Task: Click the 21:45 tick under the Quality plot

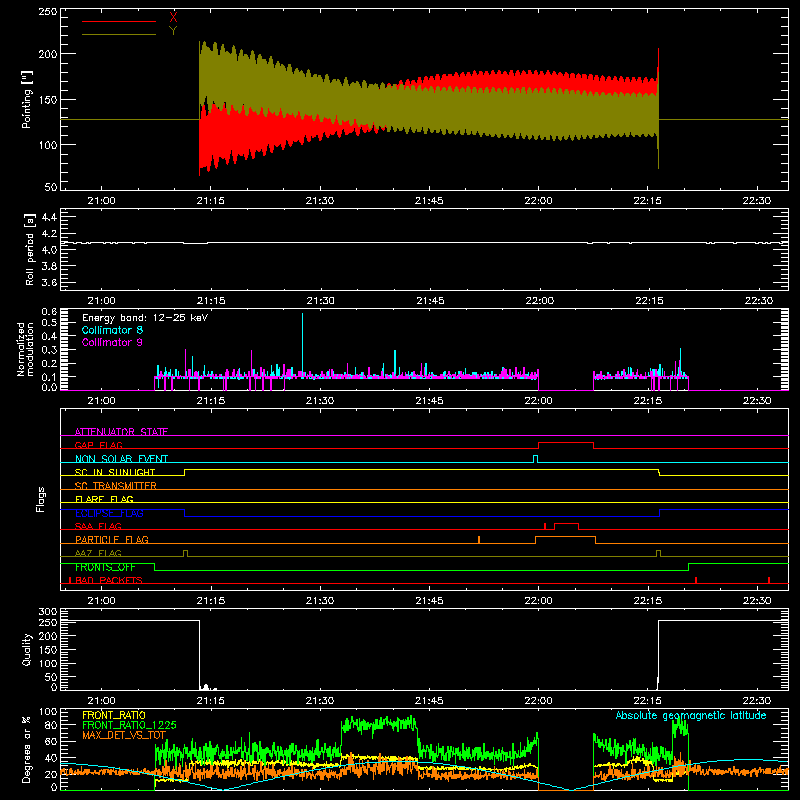Action: 429,701
